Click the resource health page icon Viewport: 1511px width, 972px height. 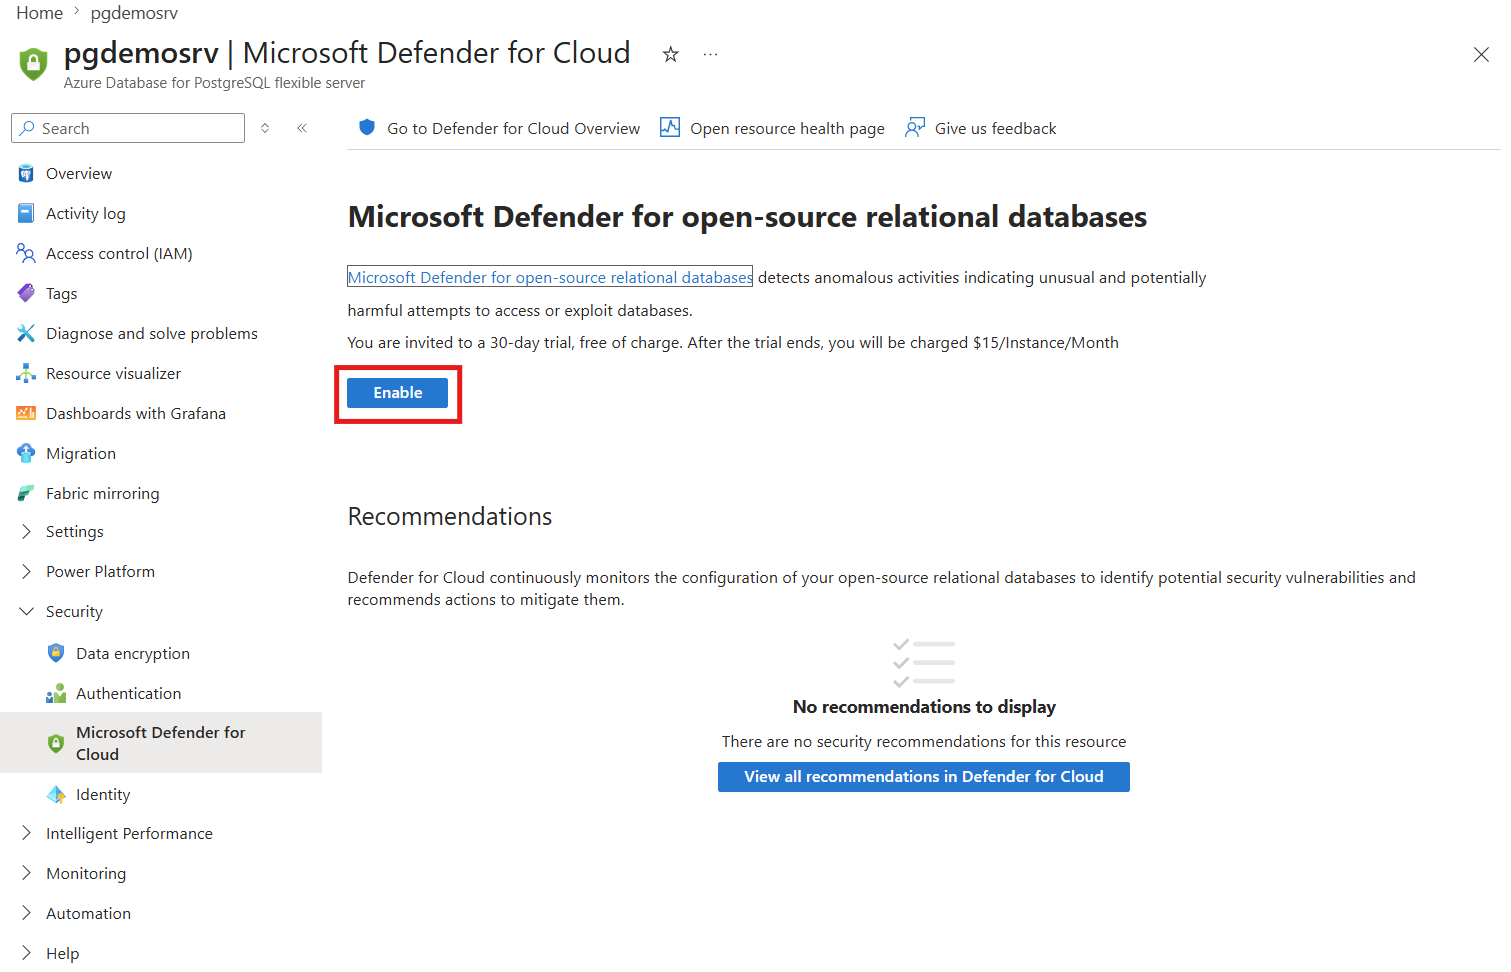(x=670, y=128)
